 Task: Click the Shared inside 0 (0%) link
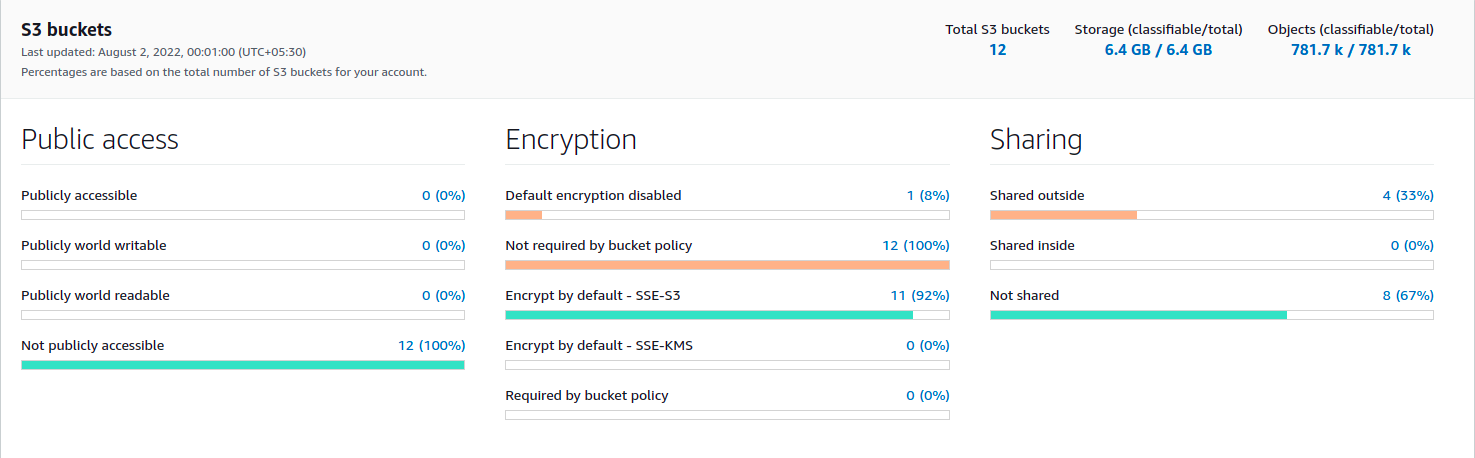pos(1412,246)
